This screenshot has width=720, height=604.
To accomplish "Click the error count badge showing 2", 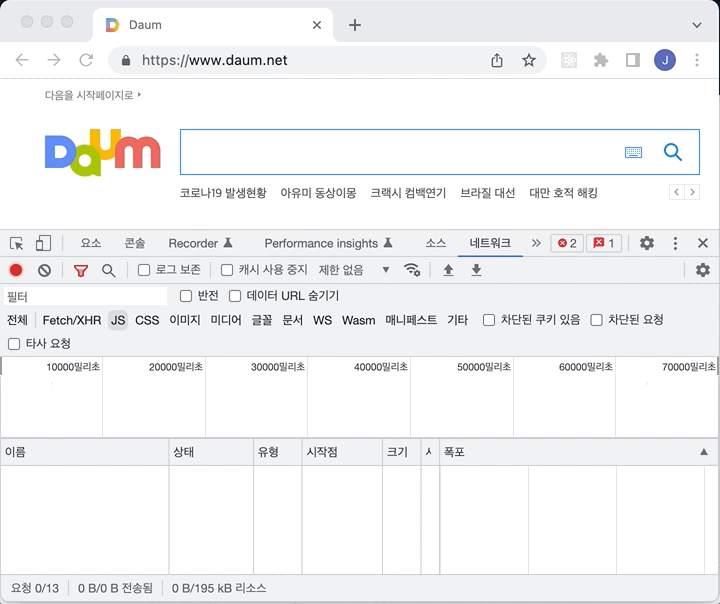I will click(567, 243).
